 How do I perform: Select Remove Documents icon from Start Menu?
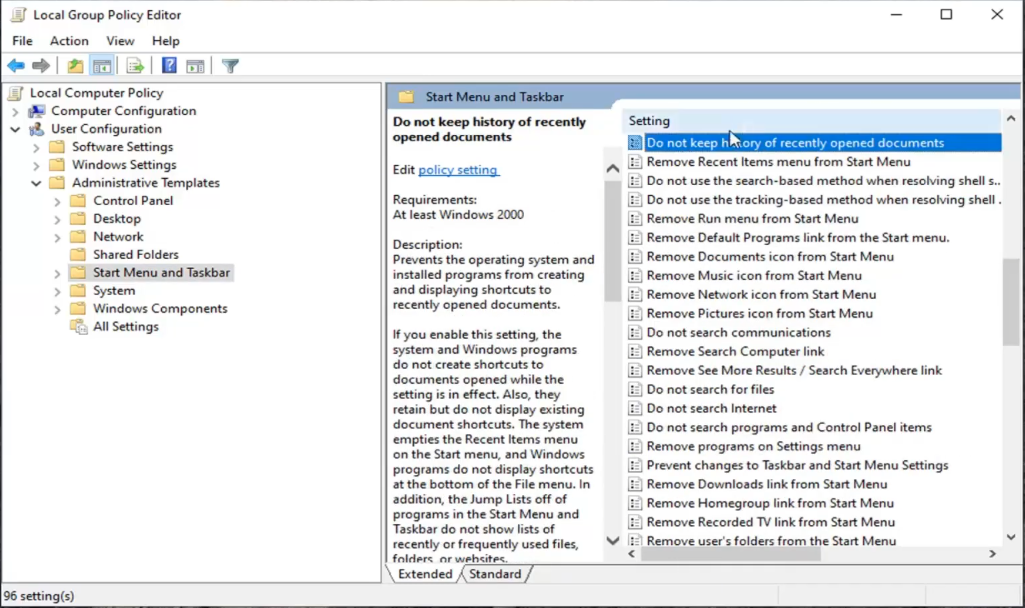(770, 256)
